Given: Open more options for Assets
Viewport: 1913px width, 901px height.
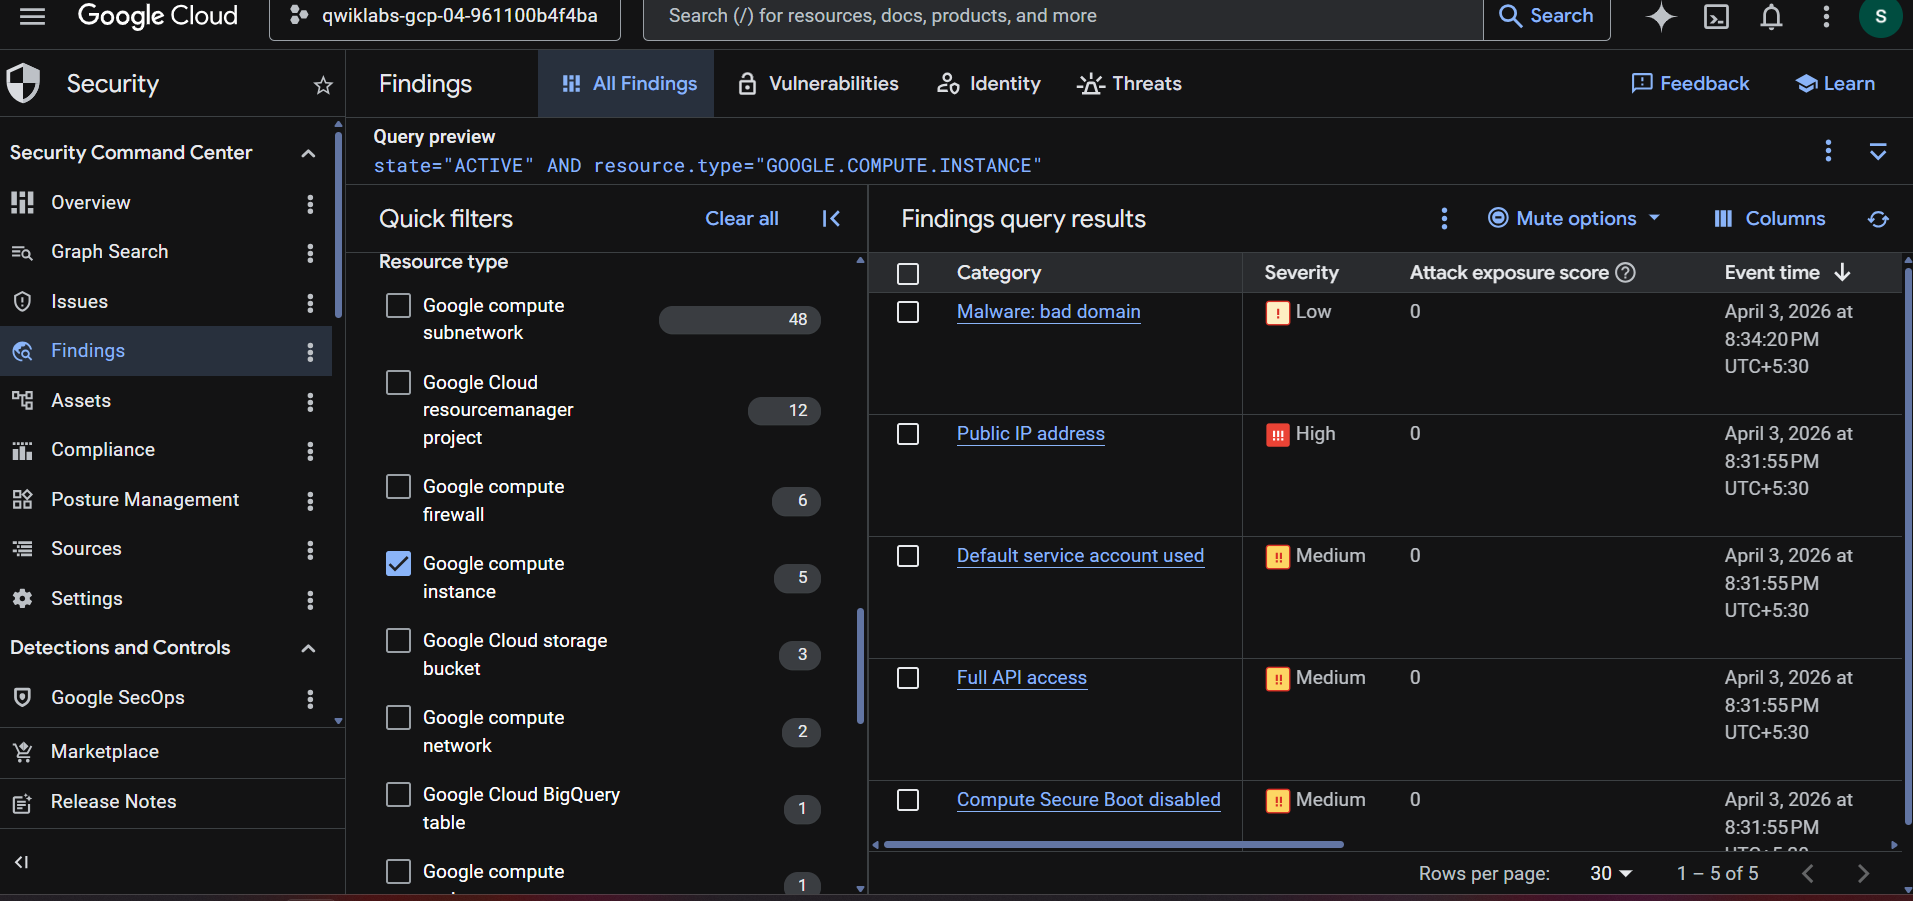Looking at the screenshot, I should point(310,401).
